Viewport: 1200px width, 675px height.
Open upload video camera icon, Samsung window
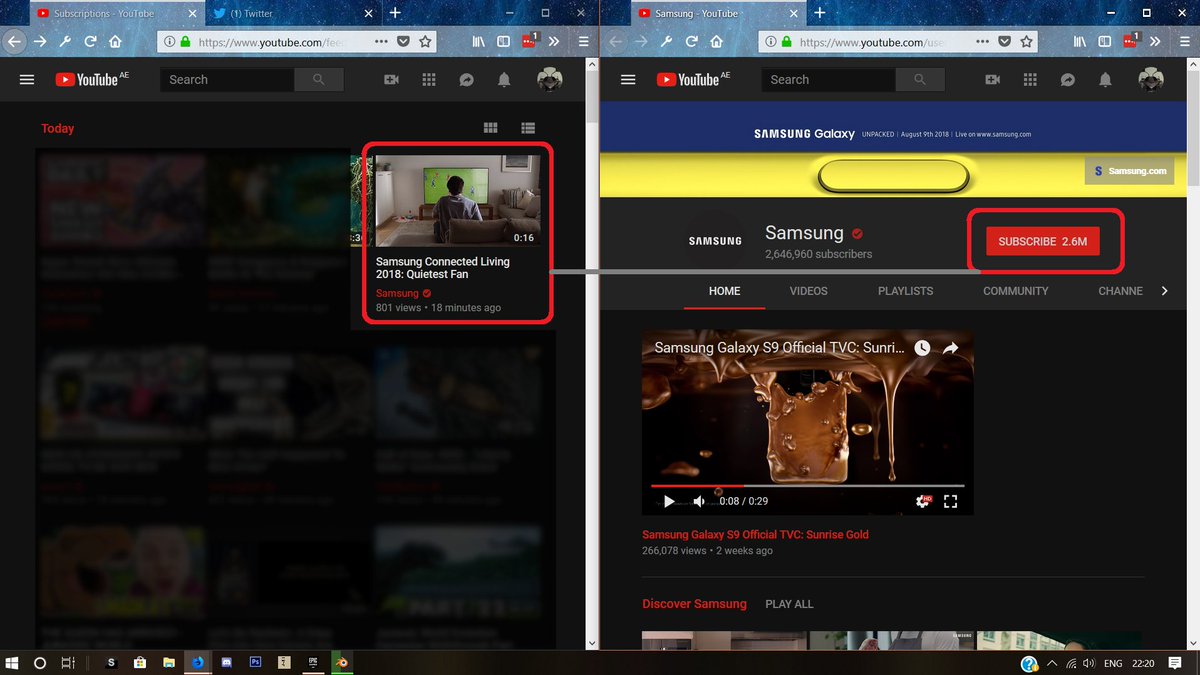pyautogui.click(x=992, y=80)
